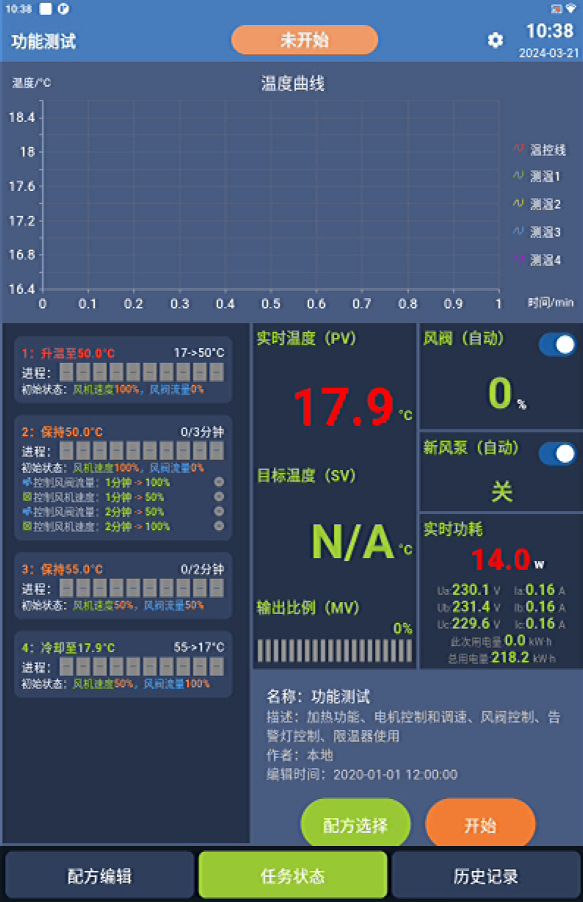Click the round notification icon in status bar
The width and height of the screenshot is (583, 902).
click(x=63, y=9)
